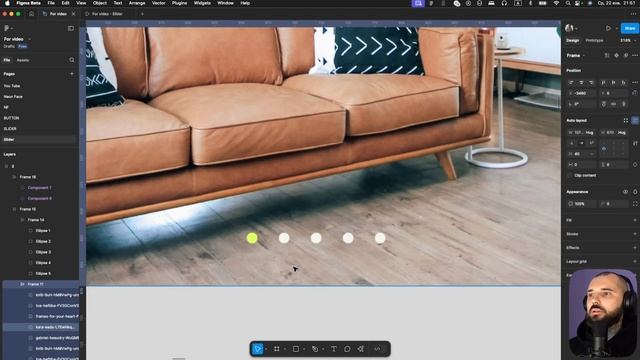
Task: Select the third slider dot
Action: (x=316, y=238)
